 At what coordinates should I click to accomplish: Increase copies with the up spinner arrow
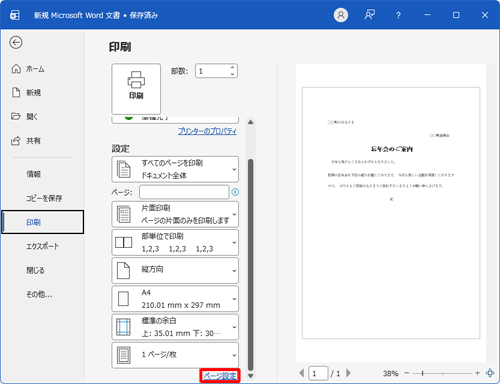(232, 67)
